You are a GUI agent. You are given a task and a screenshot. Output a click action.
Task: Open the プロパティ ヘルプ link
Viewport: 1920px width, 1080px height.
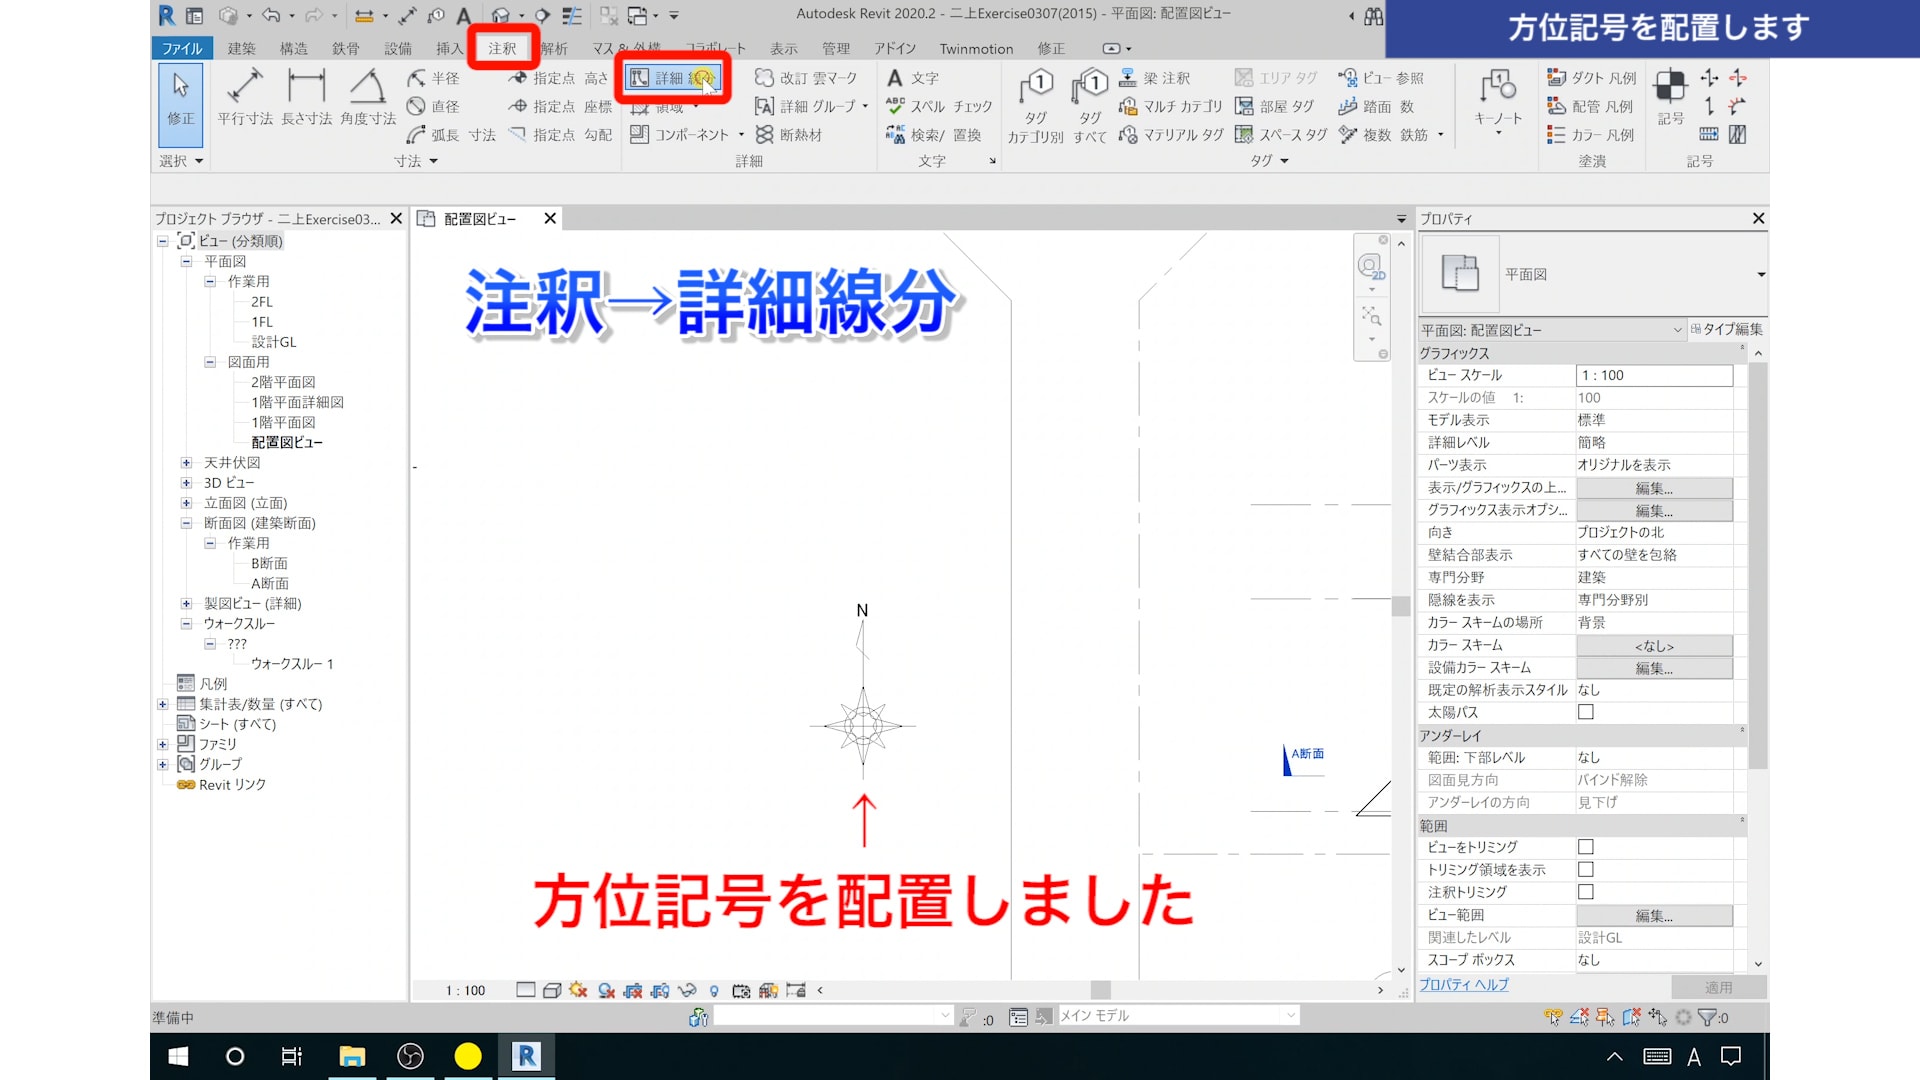pyautogui.click(x=1464, y=985)
